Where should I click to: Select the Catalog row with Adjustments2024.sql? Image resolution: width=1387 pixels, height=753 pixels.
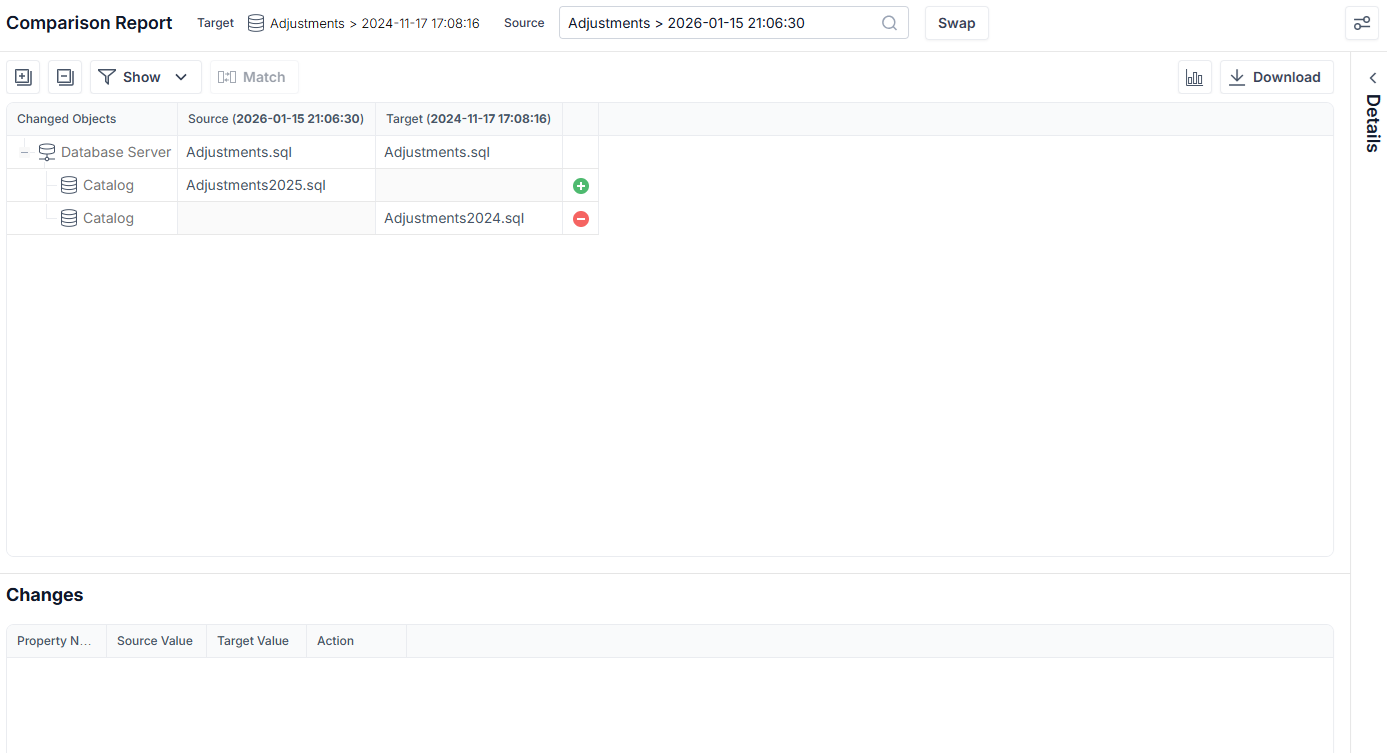click(x=302, y=218)
